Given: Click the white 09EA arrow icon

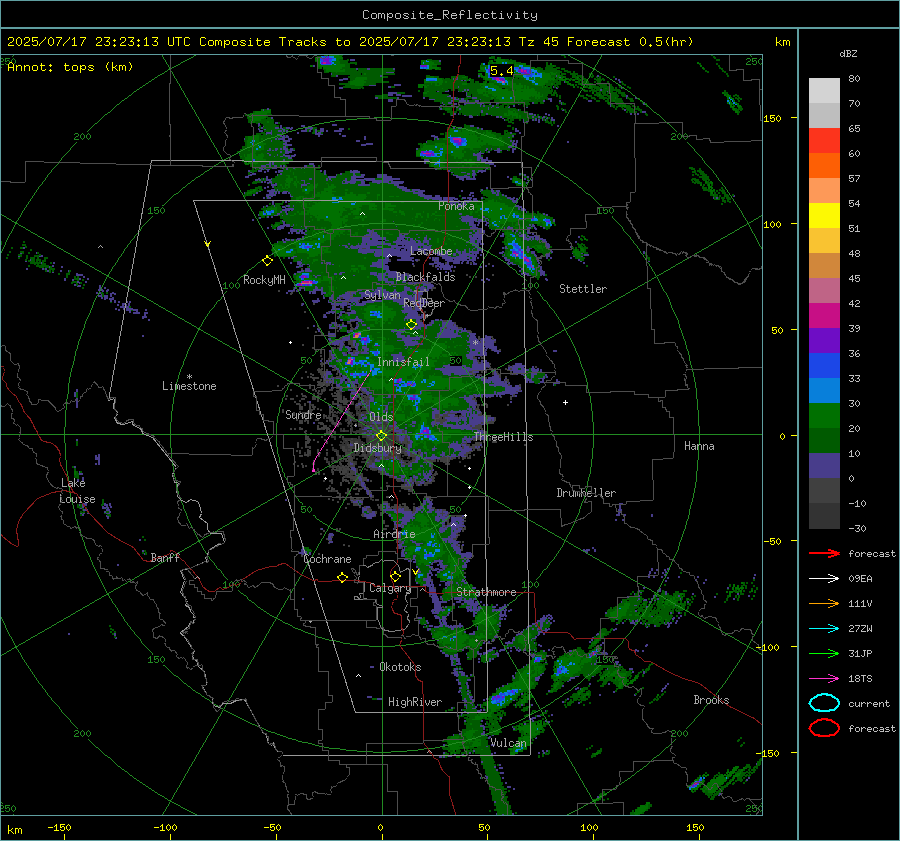Looking at the screenshot, I should tap(824, 579).
